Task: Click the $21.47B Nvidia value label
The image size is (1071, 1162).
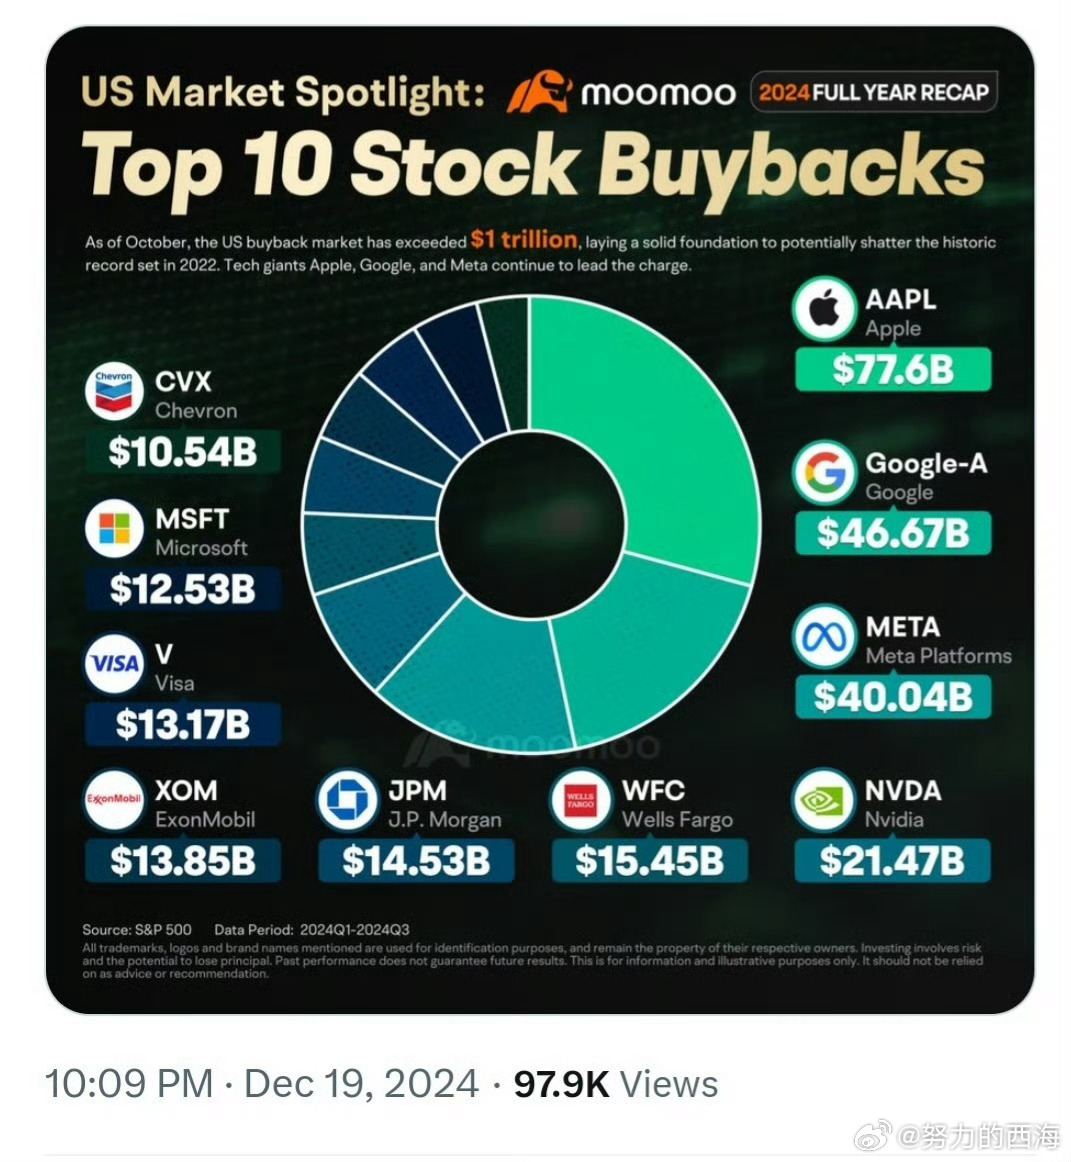Action: [x=892, y=860]
